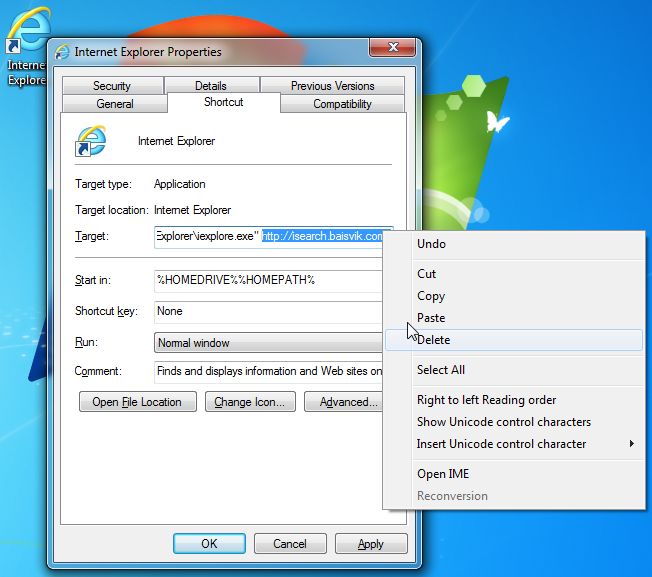Choose Undo from the context menu
The height and width of the screenshot is (577, 652).
point(515,244)
